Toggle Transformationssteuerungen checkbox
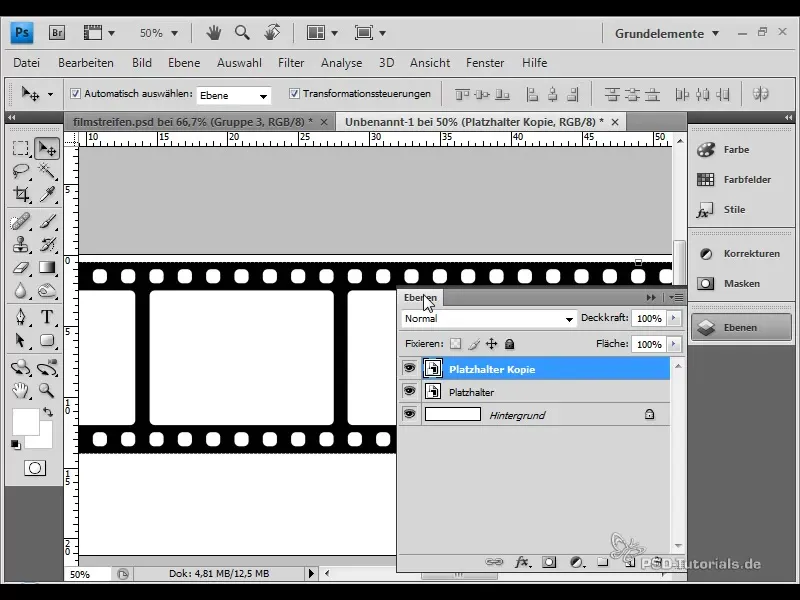The width and height of the screenshot is (800, 600). coord(294,93)
